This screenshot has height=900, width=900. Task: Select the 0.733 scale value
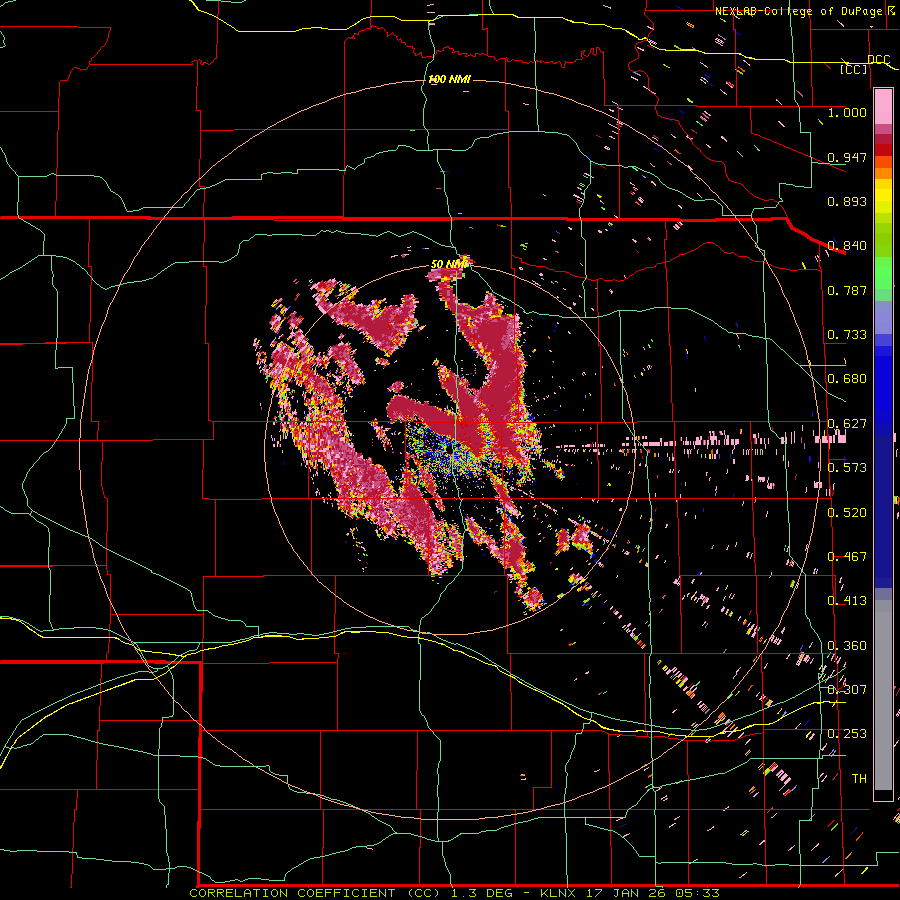click(x=847, y=335)
